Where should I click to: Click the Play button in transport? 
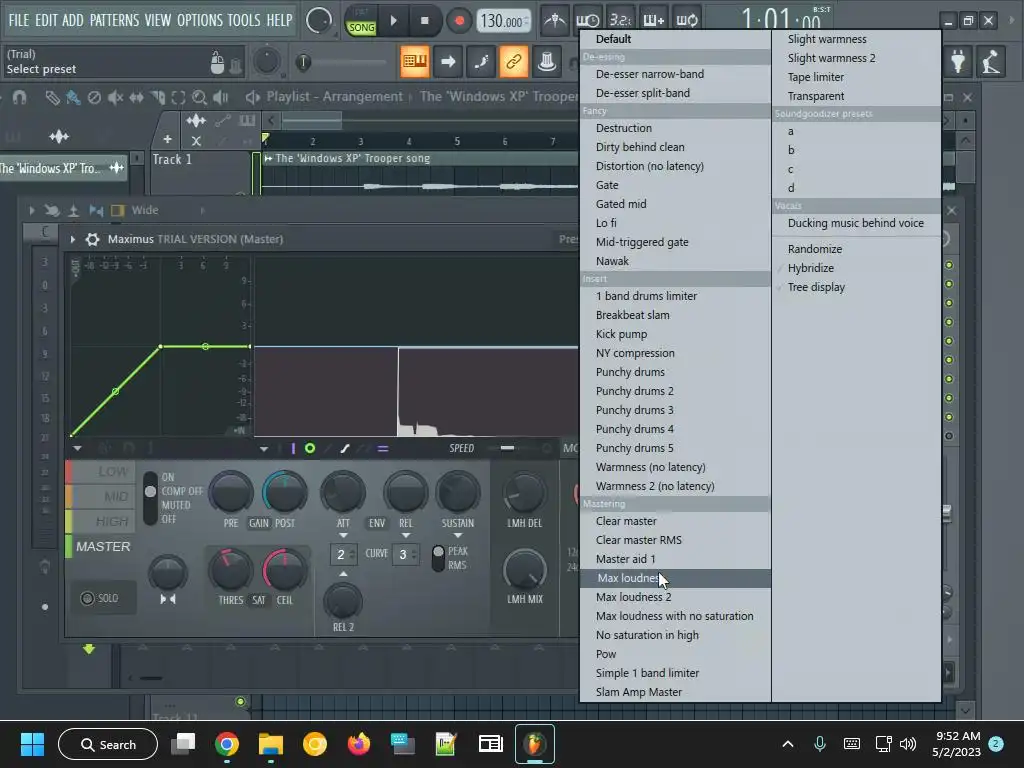(393, 21)
